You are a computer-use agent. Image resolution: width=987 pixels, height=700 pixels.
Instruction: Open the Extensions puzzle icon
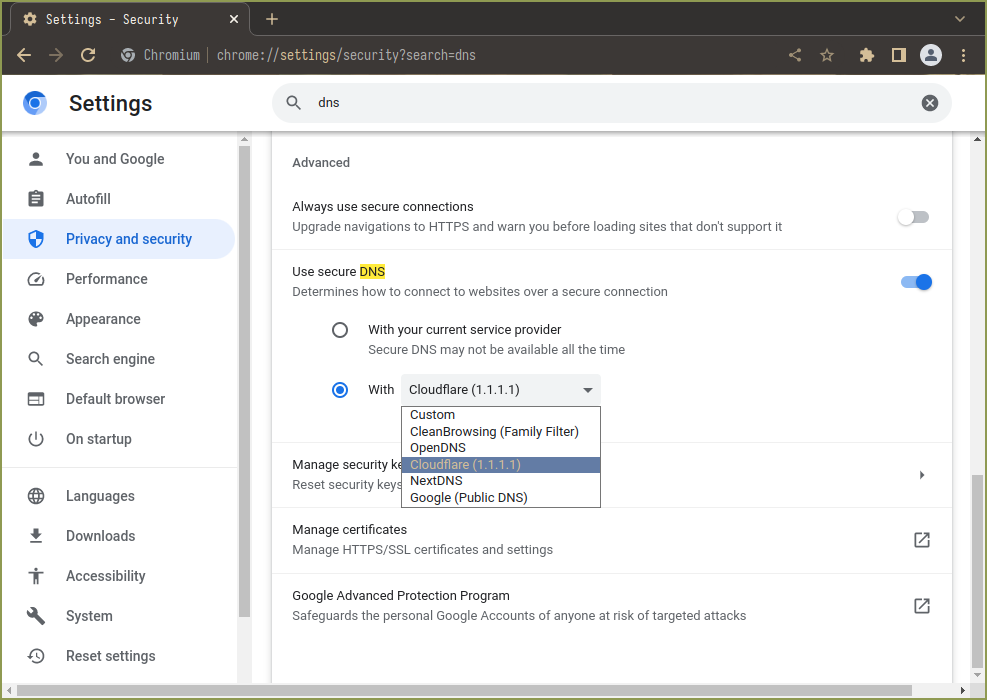(x=867, y=55)
